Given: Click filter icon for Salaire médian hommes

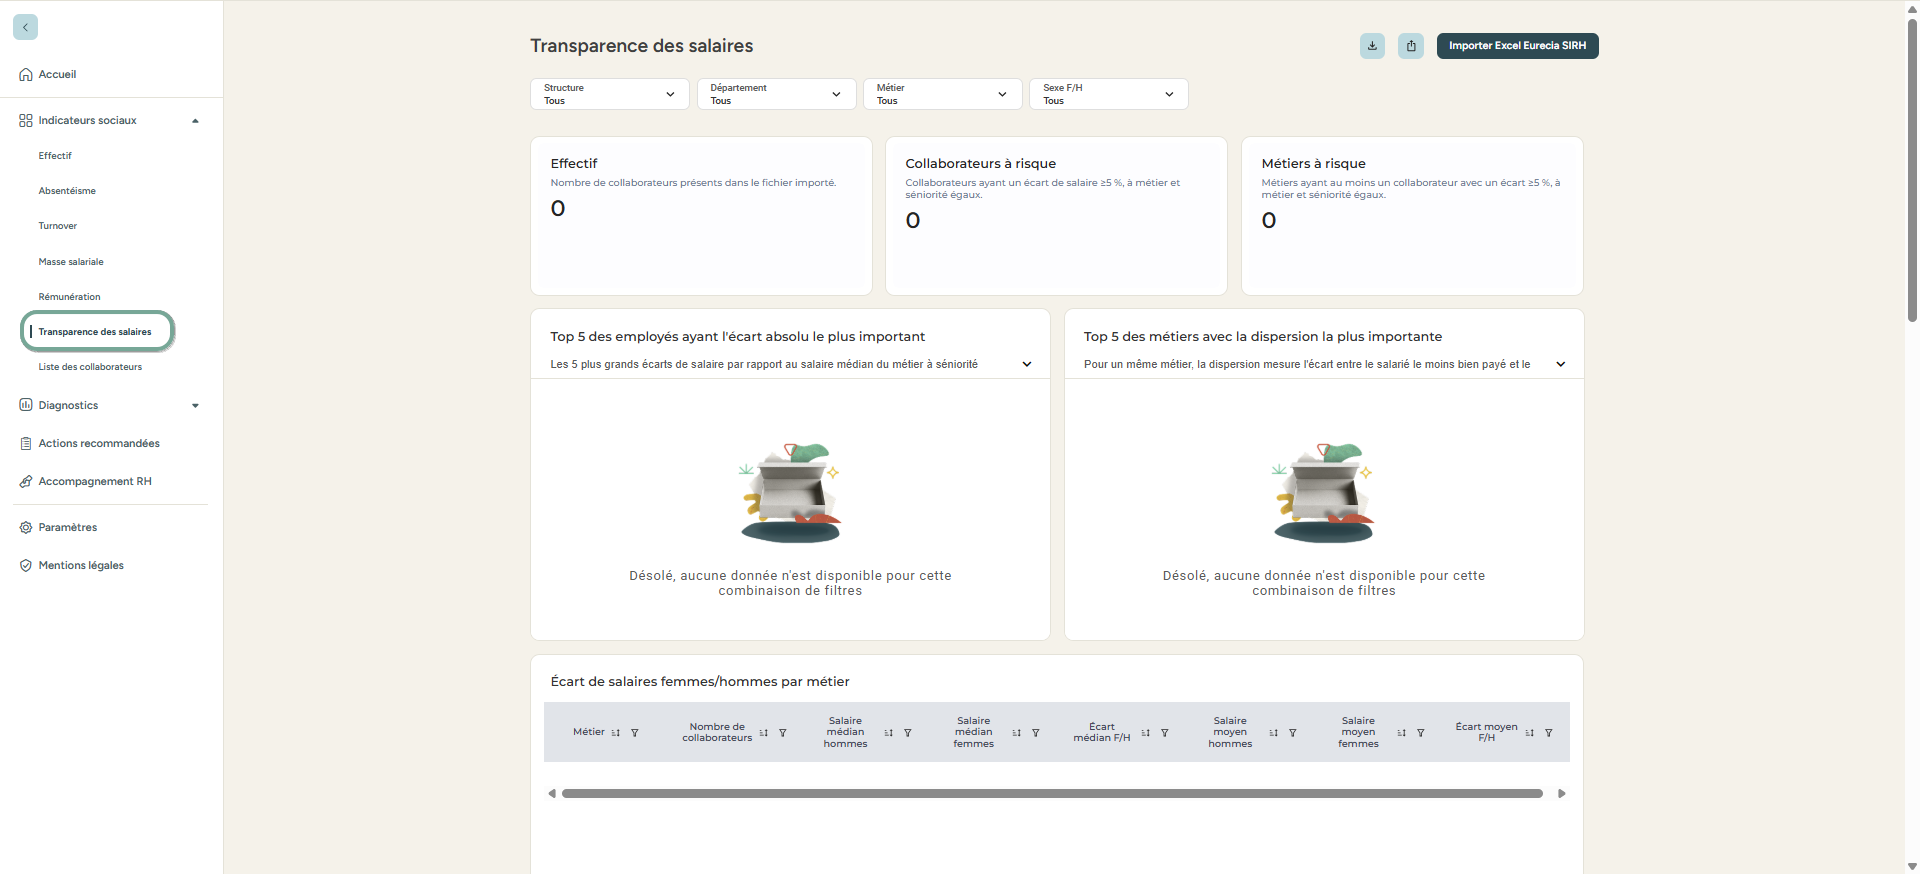Looking at the screenshot, I should tap(908, 733).
